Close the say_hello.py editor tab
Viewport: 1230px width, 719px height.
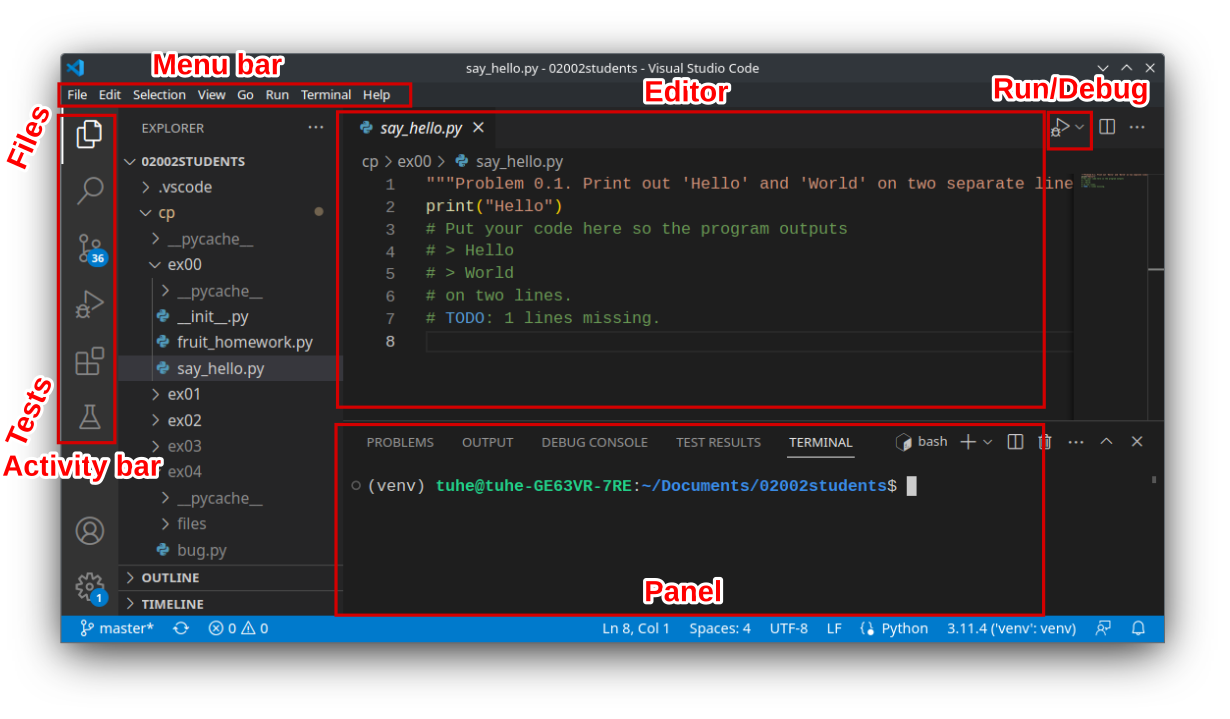coord(478,127)
